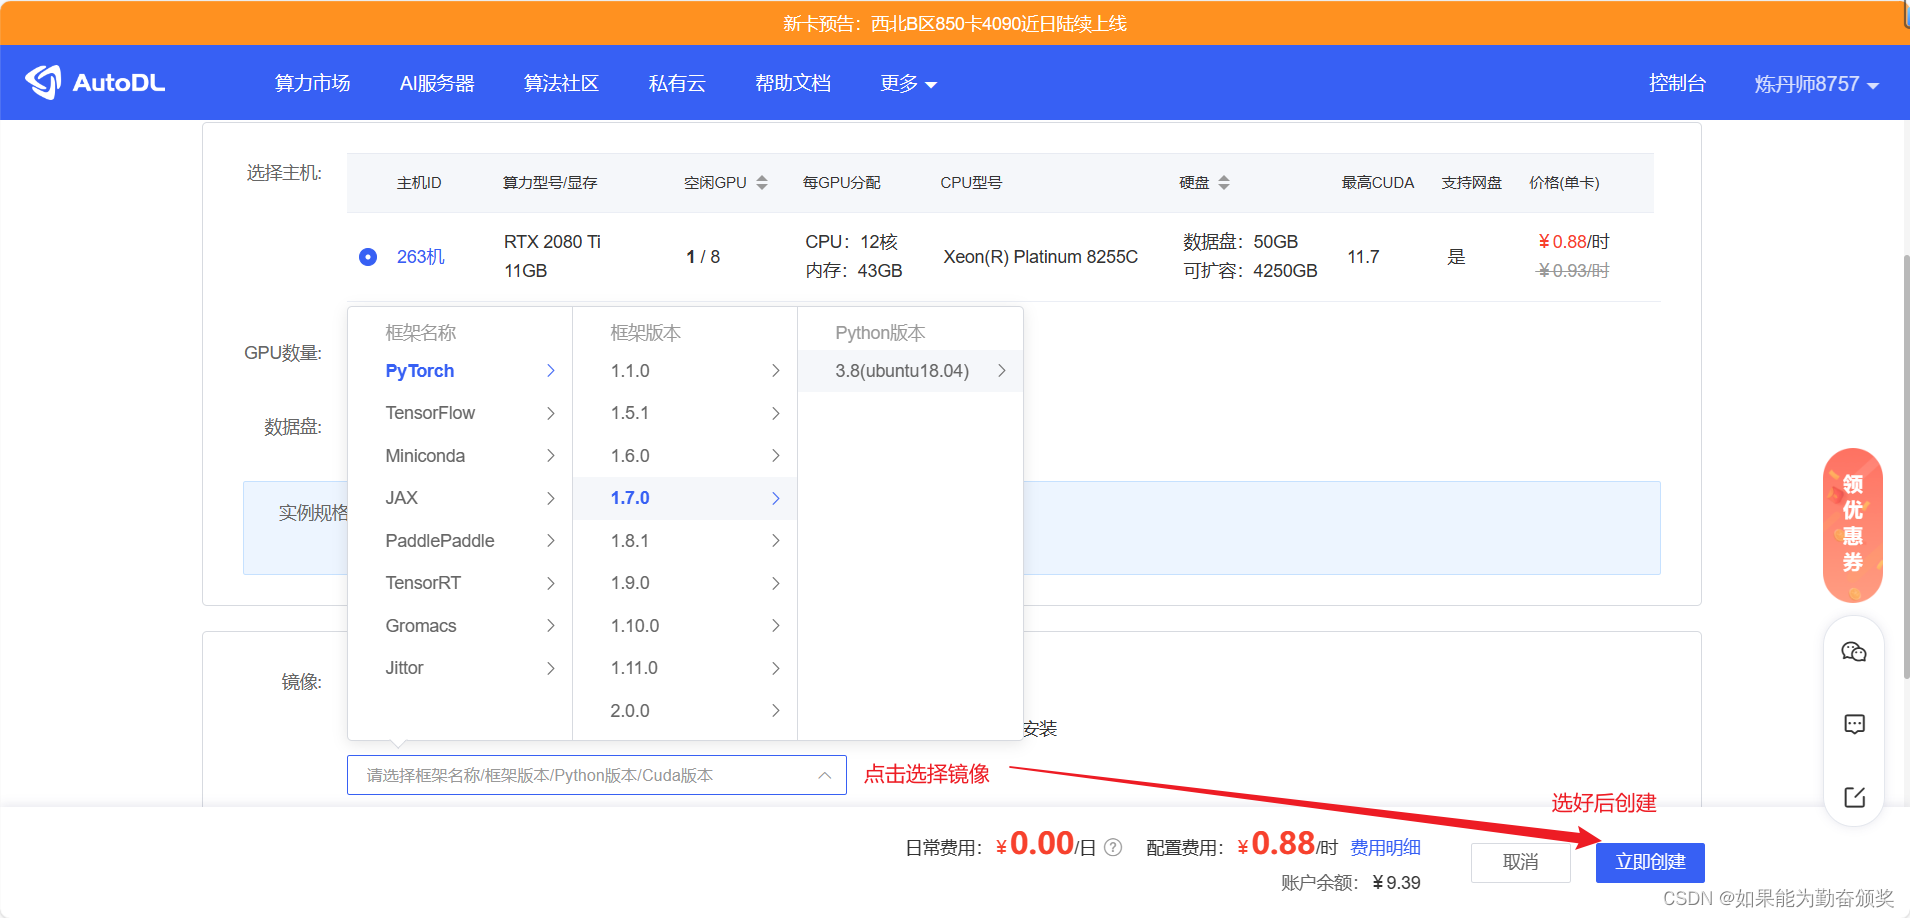Click the feedback edit icon
Viewport: 1910px width, 918px height.
(1854, 797)
